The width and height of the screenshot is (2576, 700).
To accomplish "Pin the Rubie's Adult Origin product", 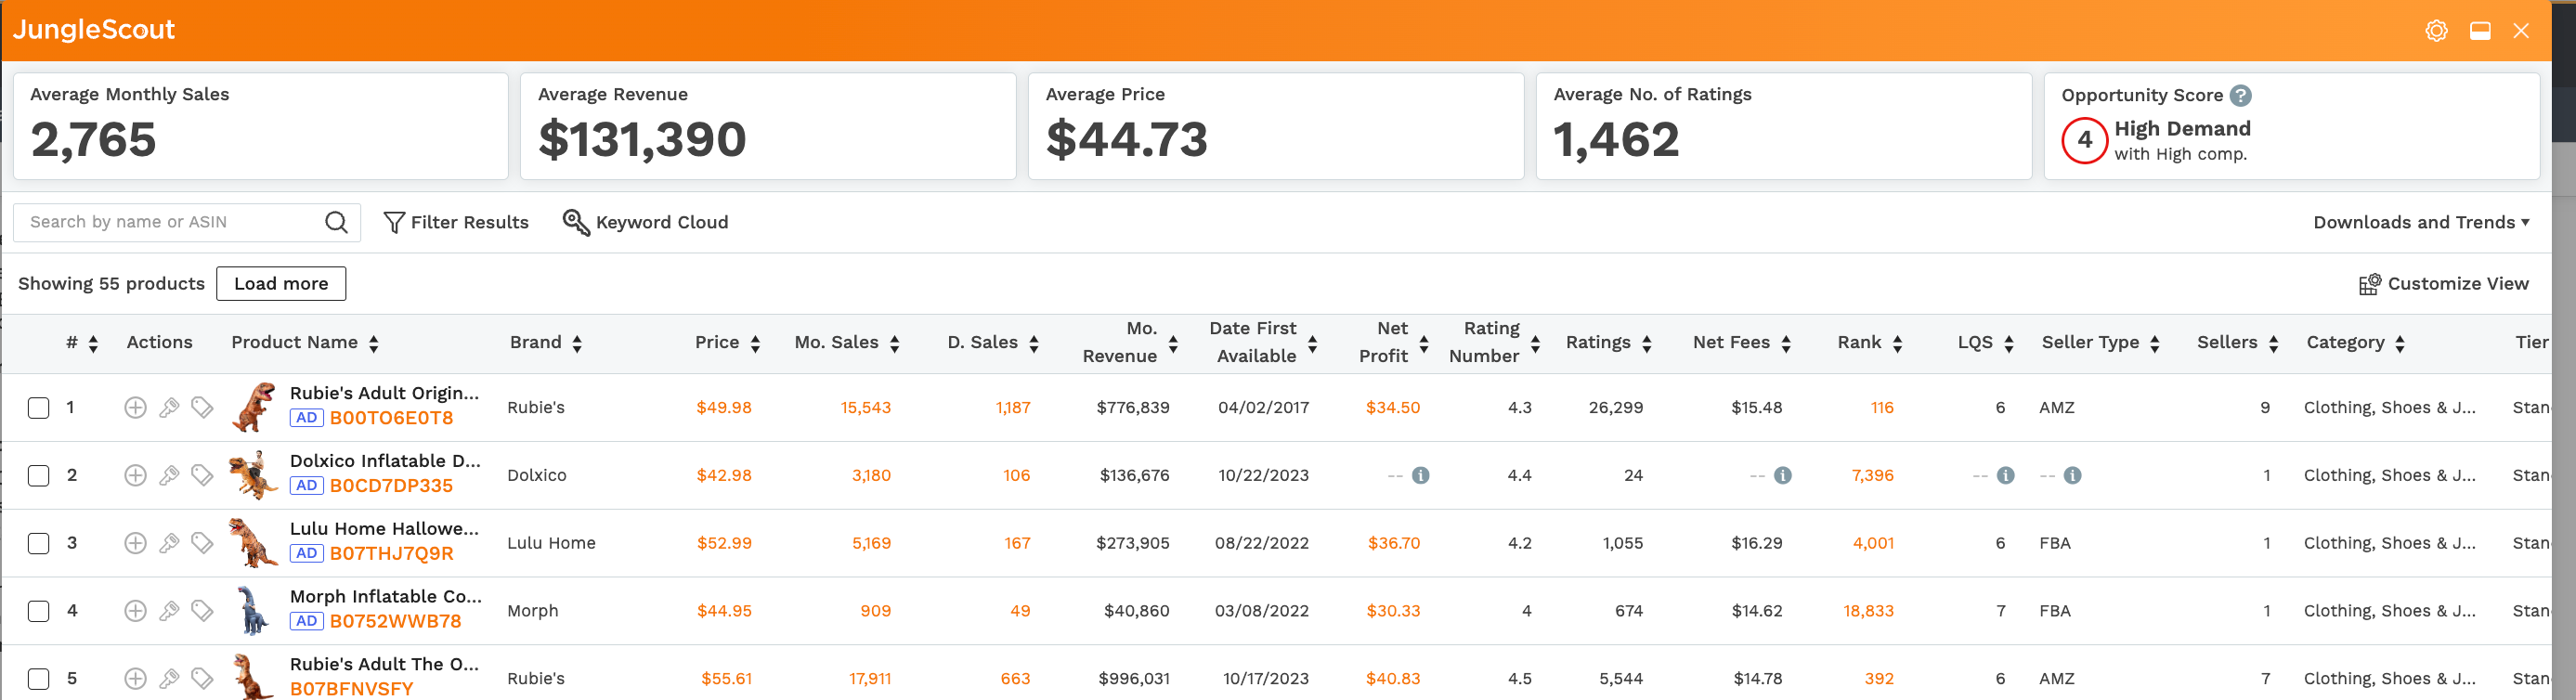I will (x=169, y=407).
